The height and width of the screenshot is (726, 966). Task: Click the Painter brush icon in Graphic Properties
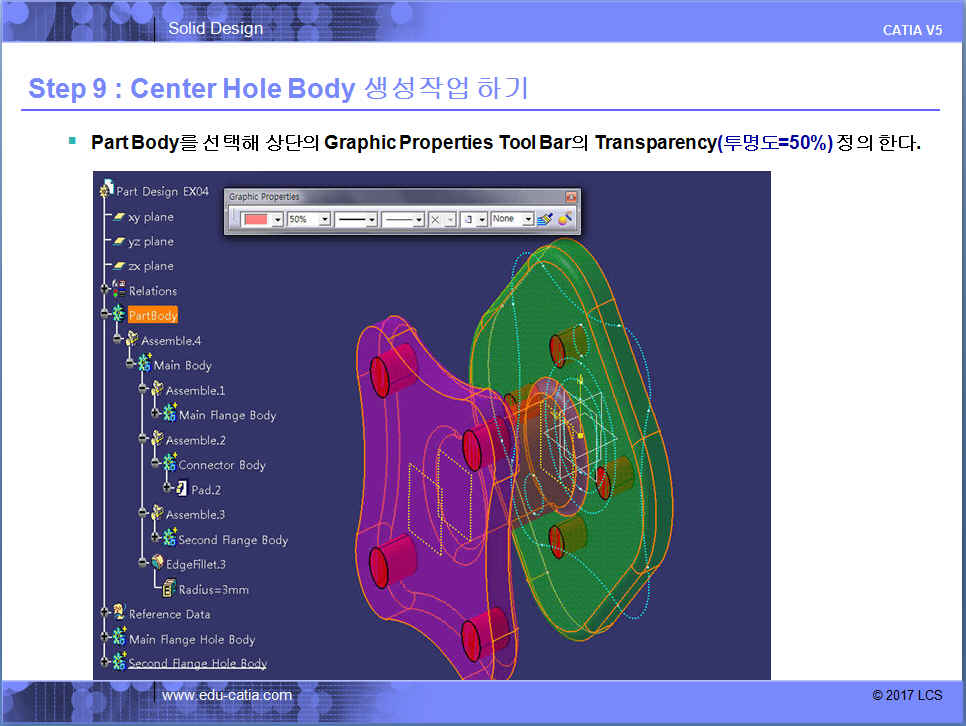(x=544, y=219)
